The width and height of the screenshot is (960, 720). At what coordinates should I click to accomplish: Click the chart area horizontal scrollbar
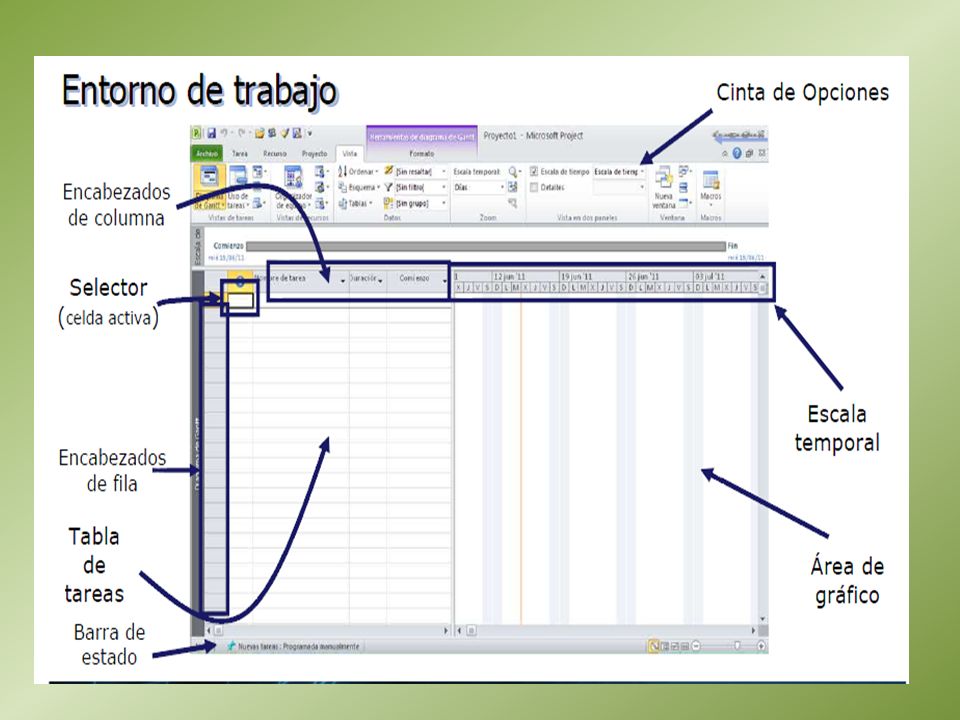click(x=606, y=630)
